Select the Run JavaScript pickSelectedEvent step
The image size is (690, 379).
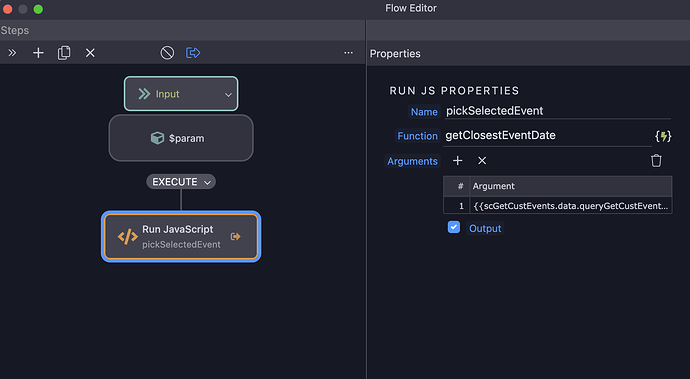[x=181, y=236]
